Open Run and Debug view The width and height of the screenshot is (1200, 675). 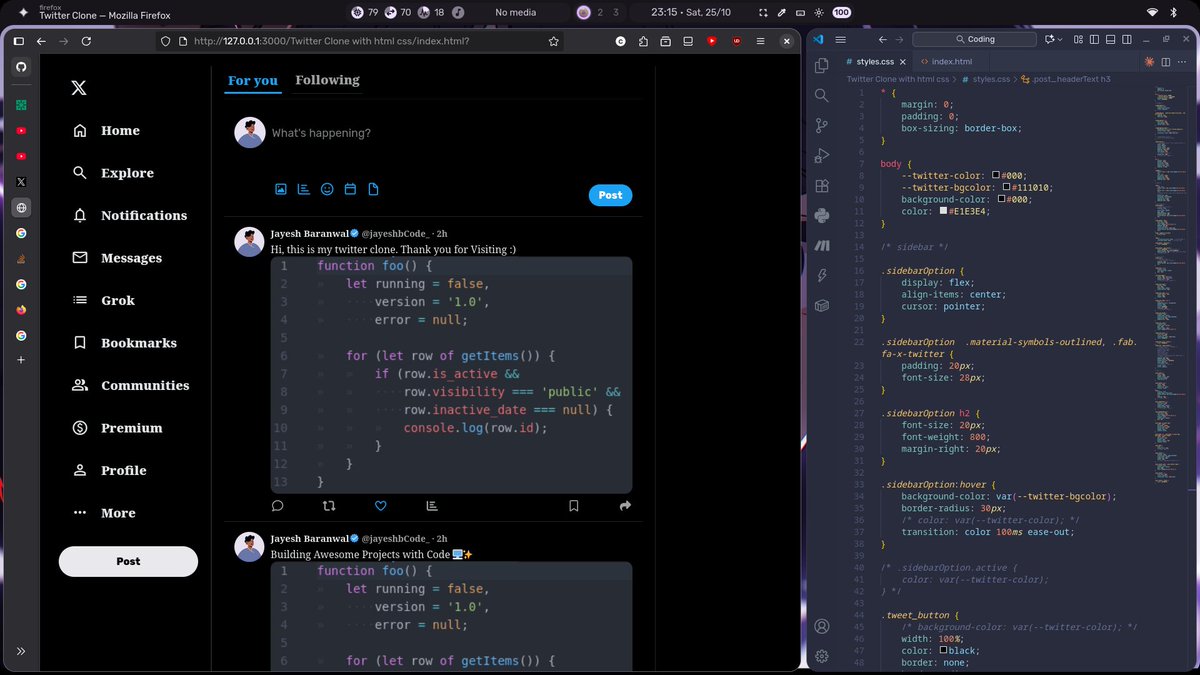tap(822, 155)
